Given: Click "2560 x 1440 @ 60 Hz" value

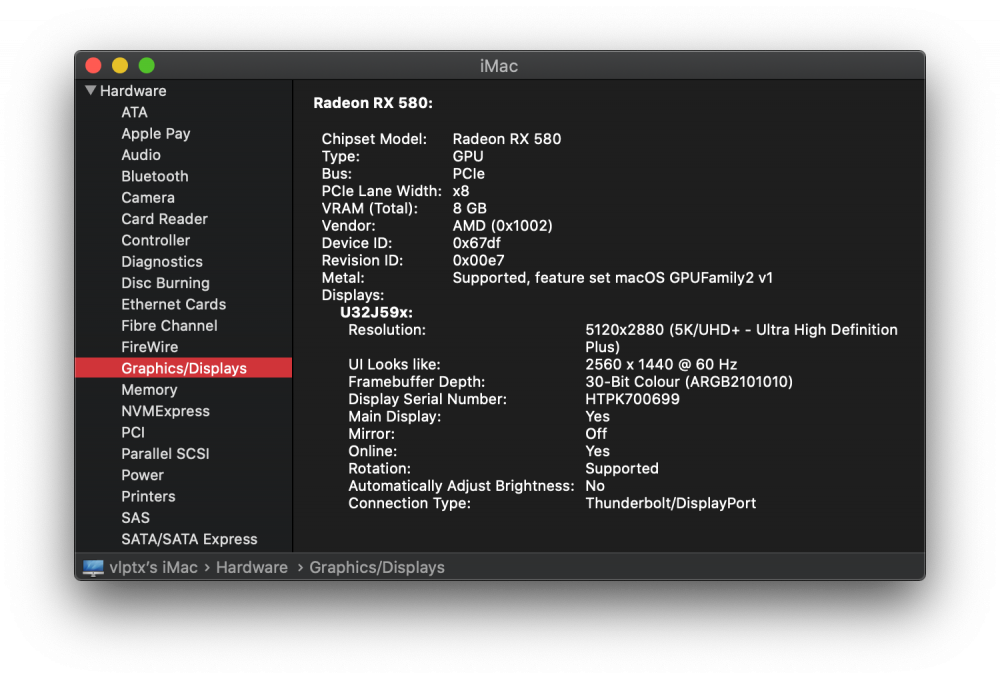Looking at the screenshot, I should pos(661,365).
